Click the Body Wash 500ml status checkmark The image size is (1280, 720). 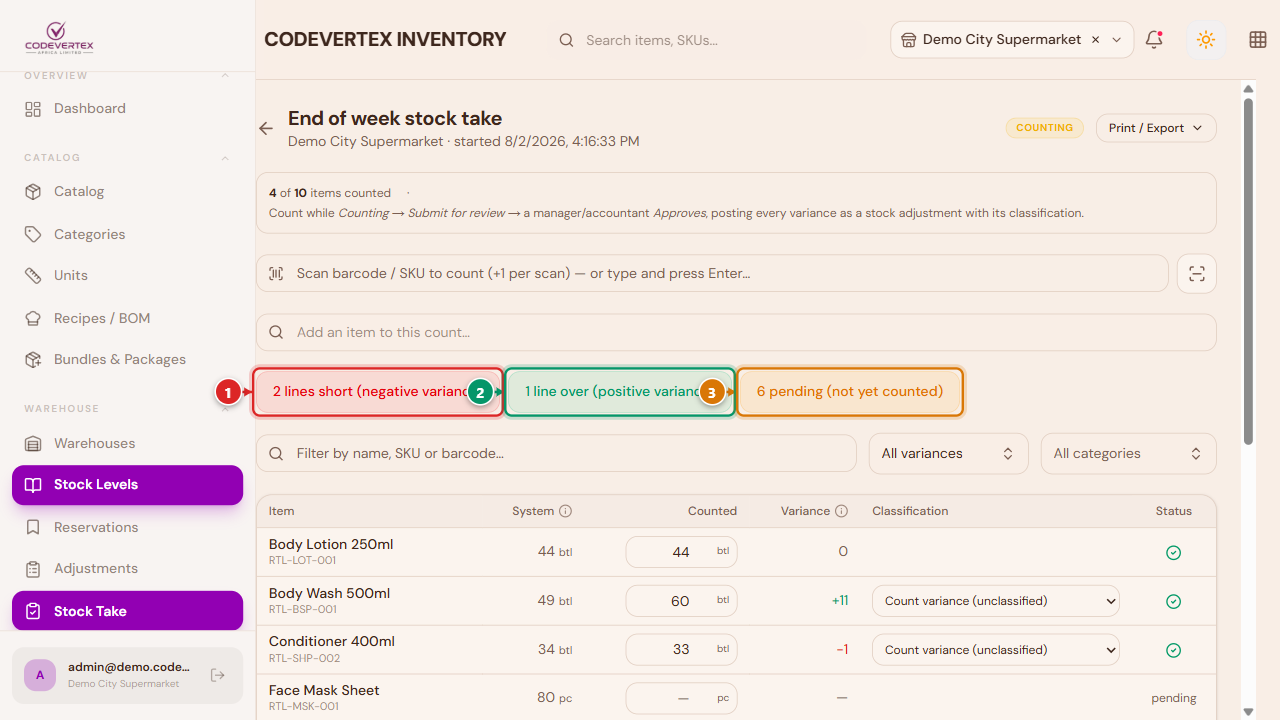tap(1174, 601)
